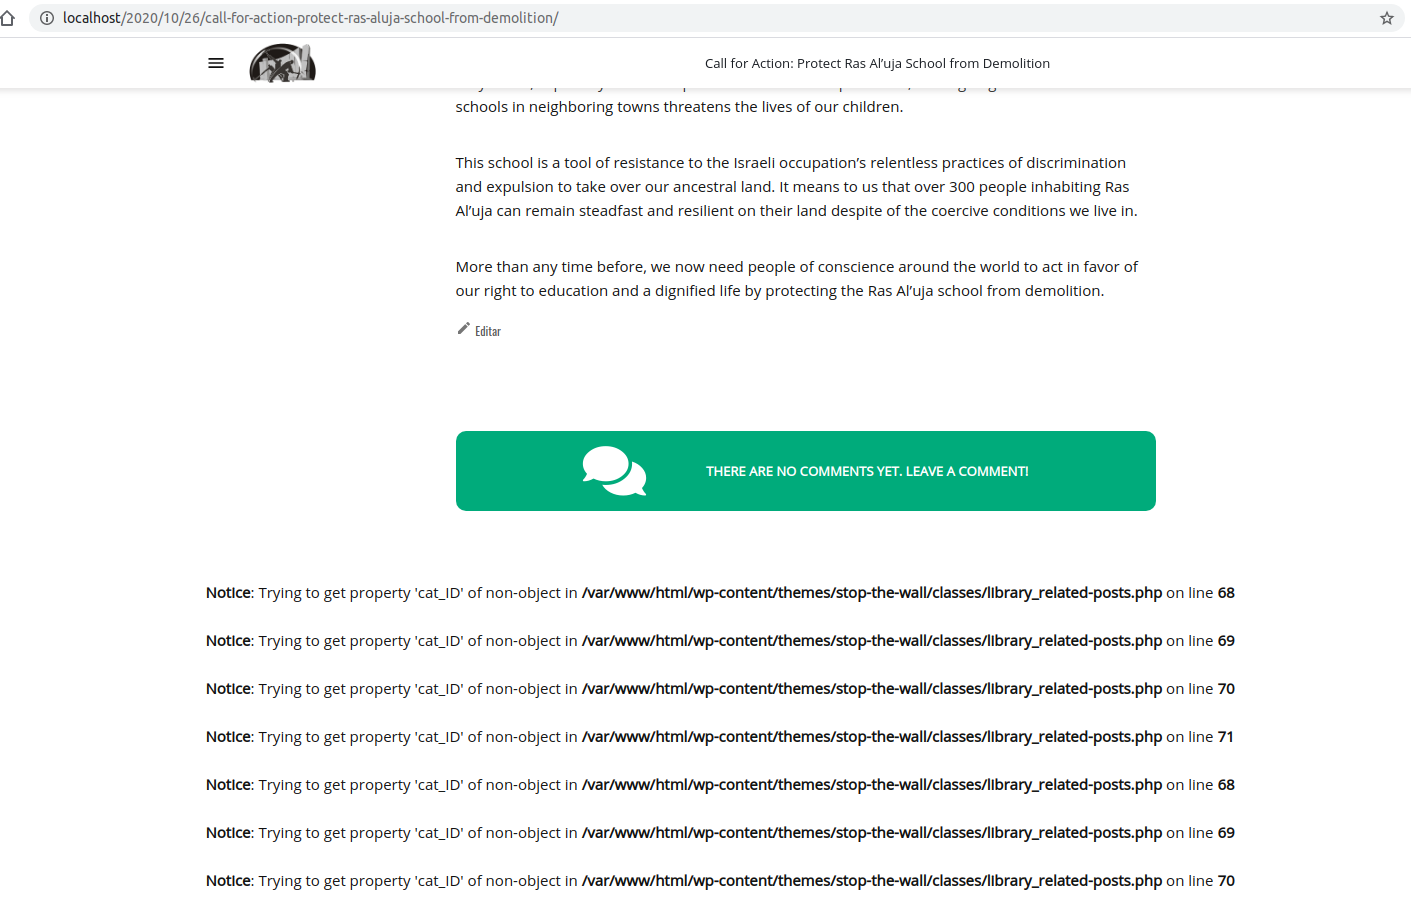Click the Editar edit post link

tap(488, 331)
